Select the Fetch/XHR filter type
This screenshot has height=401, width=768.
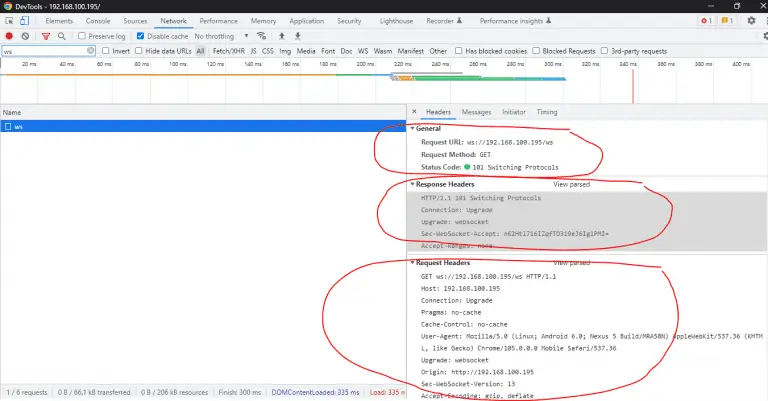click(227, 51)
